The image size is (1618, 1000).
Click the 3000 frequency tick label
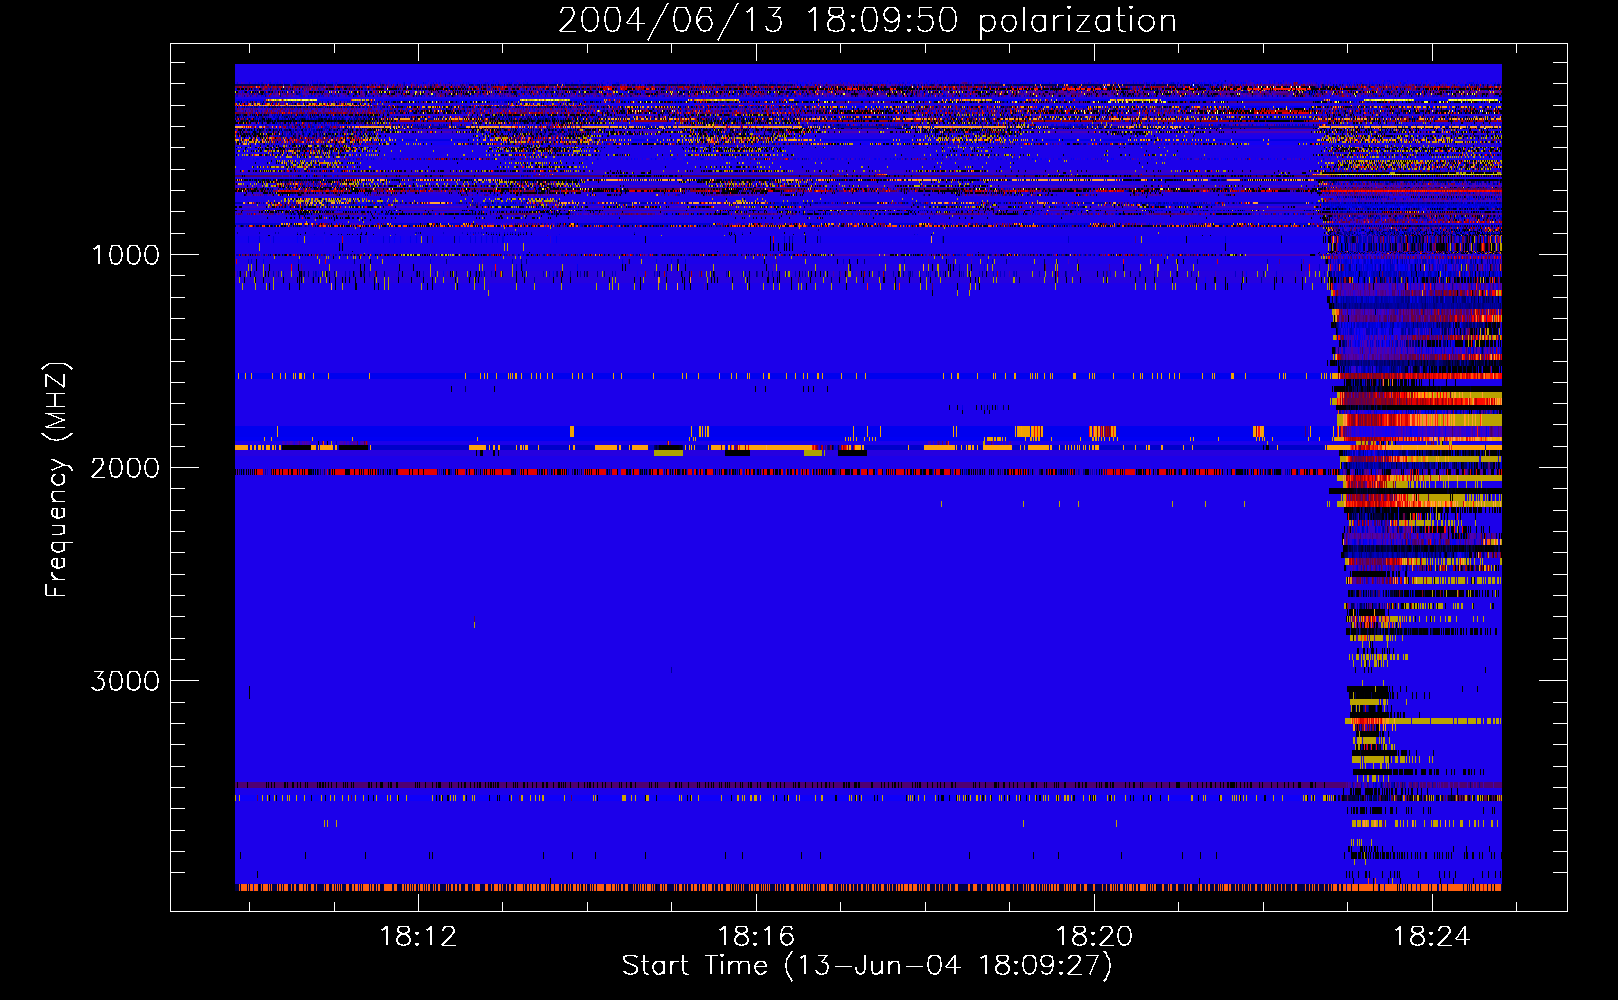click(x=125, y=681)
